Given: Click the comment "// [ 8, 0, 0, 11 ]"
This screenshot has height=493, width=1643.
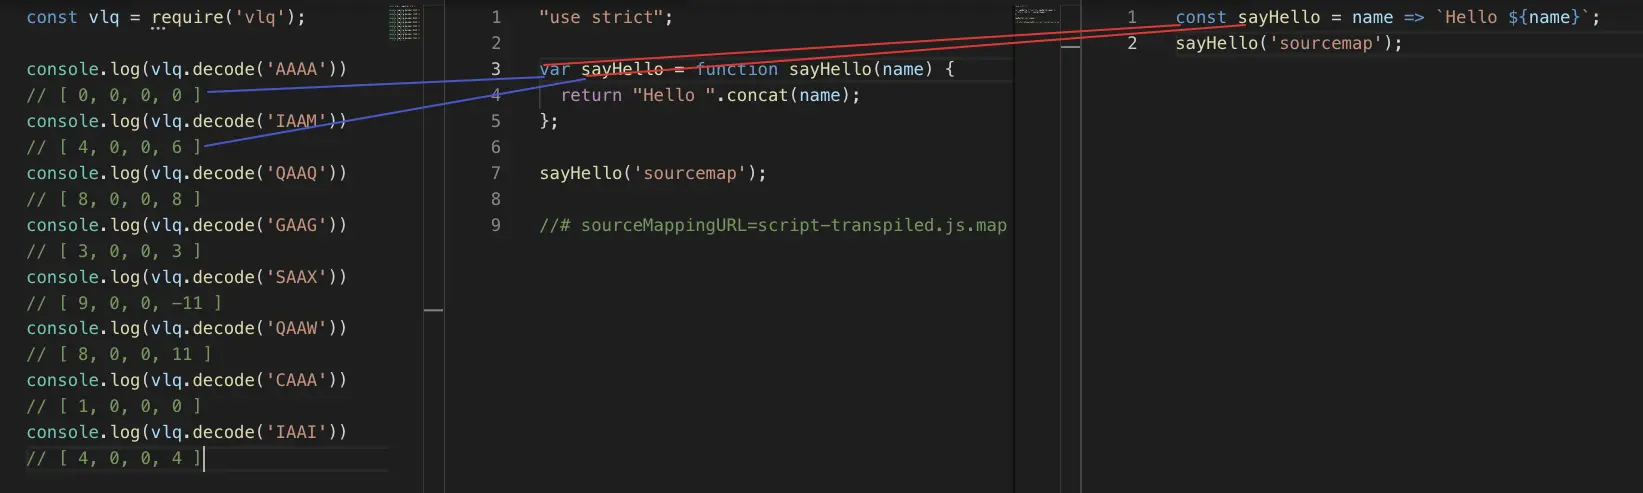Looking at the screenshot, I should click(x=119, y=354).
